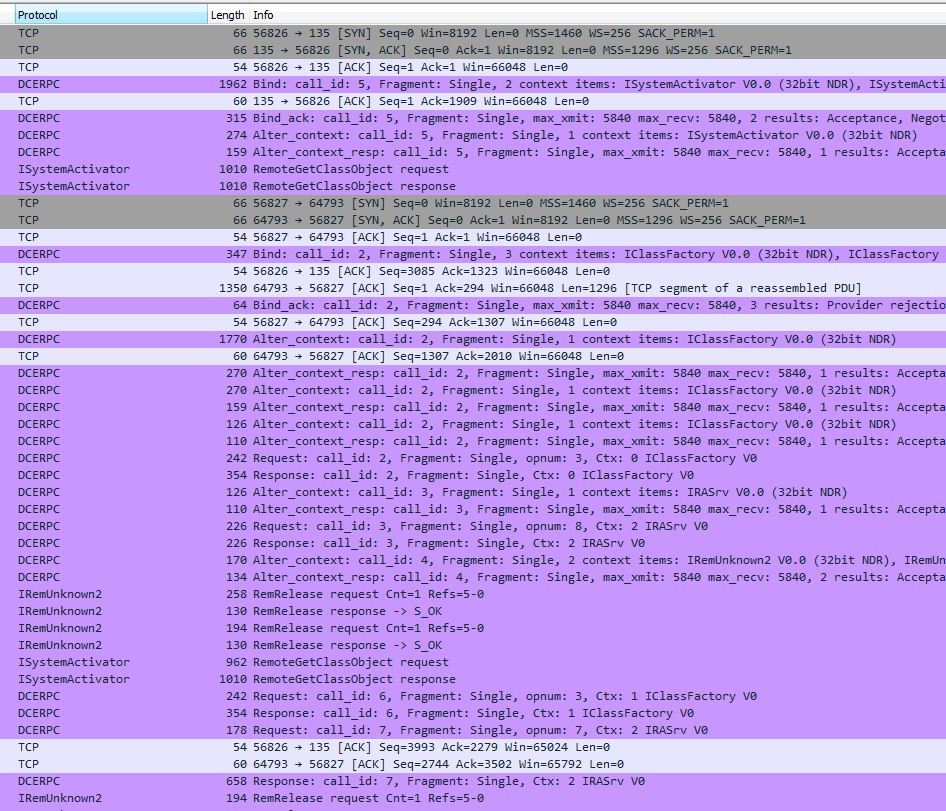Viewport: 946px width, 811px height.
Task: Select the 56826 → 135 [SYN] packet
Action: (473, 33)
